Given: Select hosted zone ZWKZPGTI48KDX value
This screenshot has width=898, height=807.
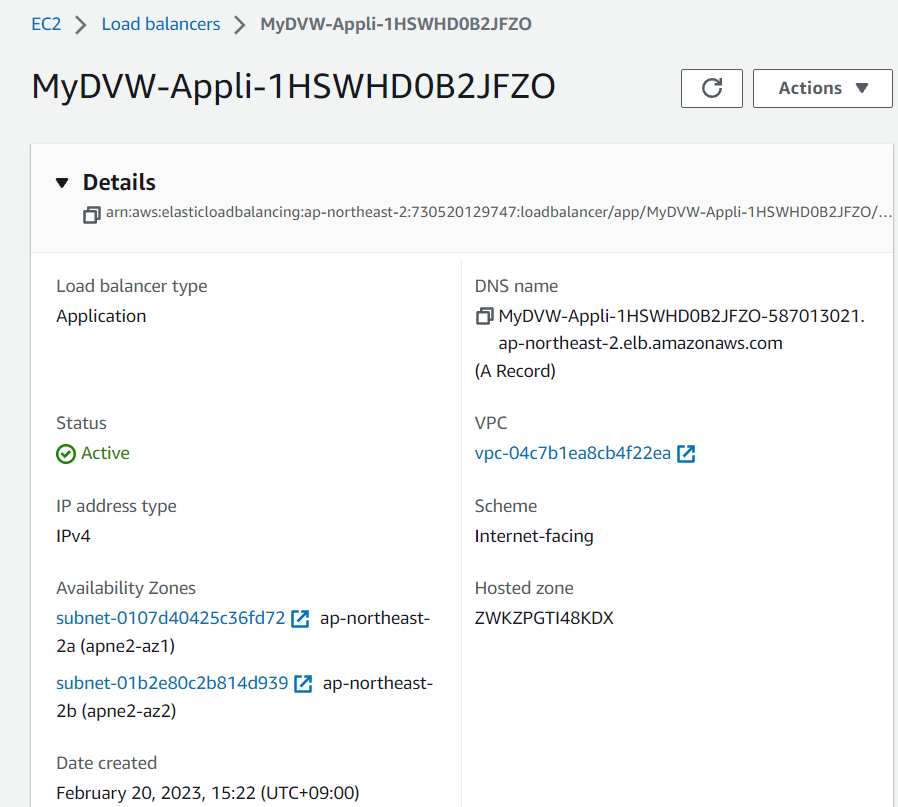Looking at the screenshot, I should click(544, 618).
